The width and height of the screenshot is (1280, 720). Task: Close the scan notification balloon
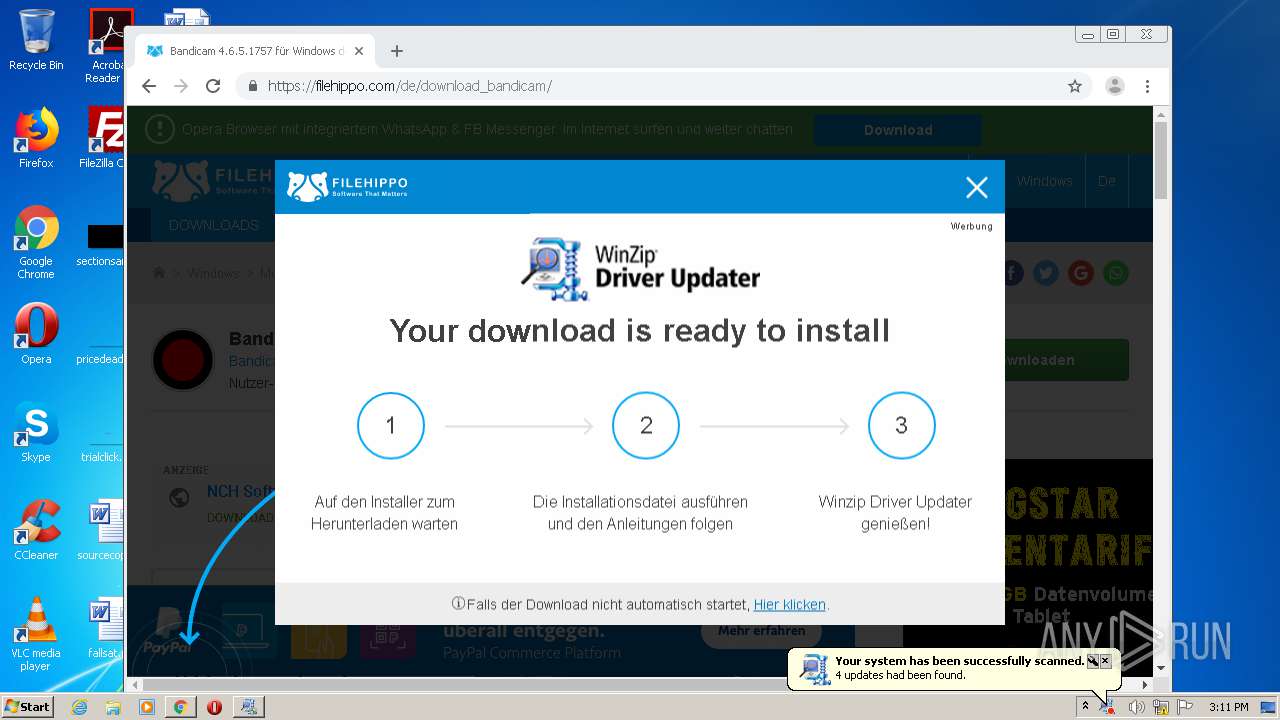point(1105,661)
